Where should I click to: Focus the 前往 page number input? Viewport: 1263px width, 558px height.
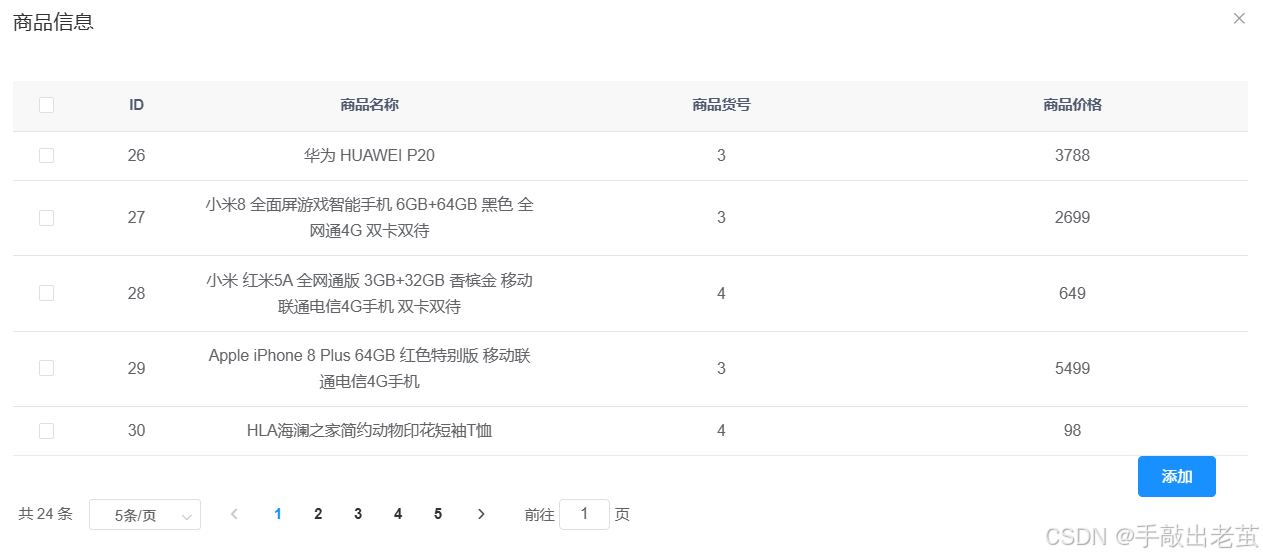point(584,514)
